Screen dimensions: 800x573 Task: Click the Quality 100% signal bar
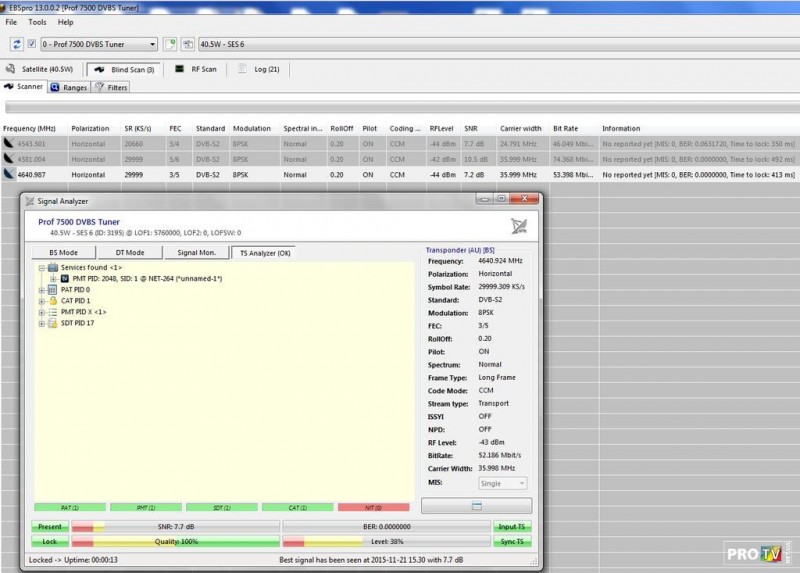175,541
